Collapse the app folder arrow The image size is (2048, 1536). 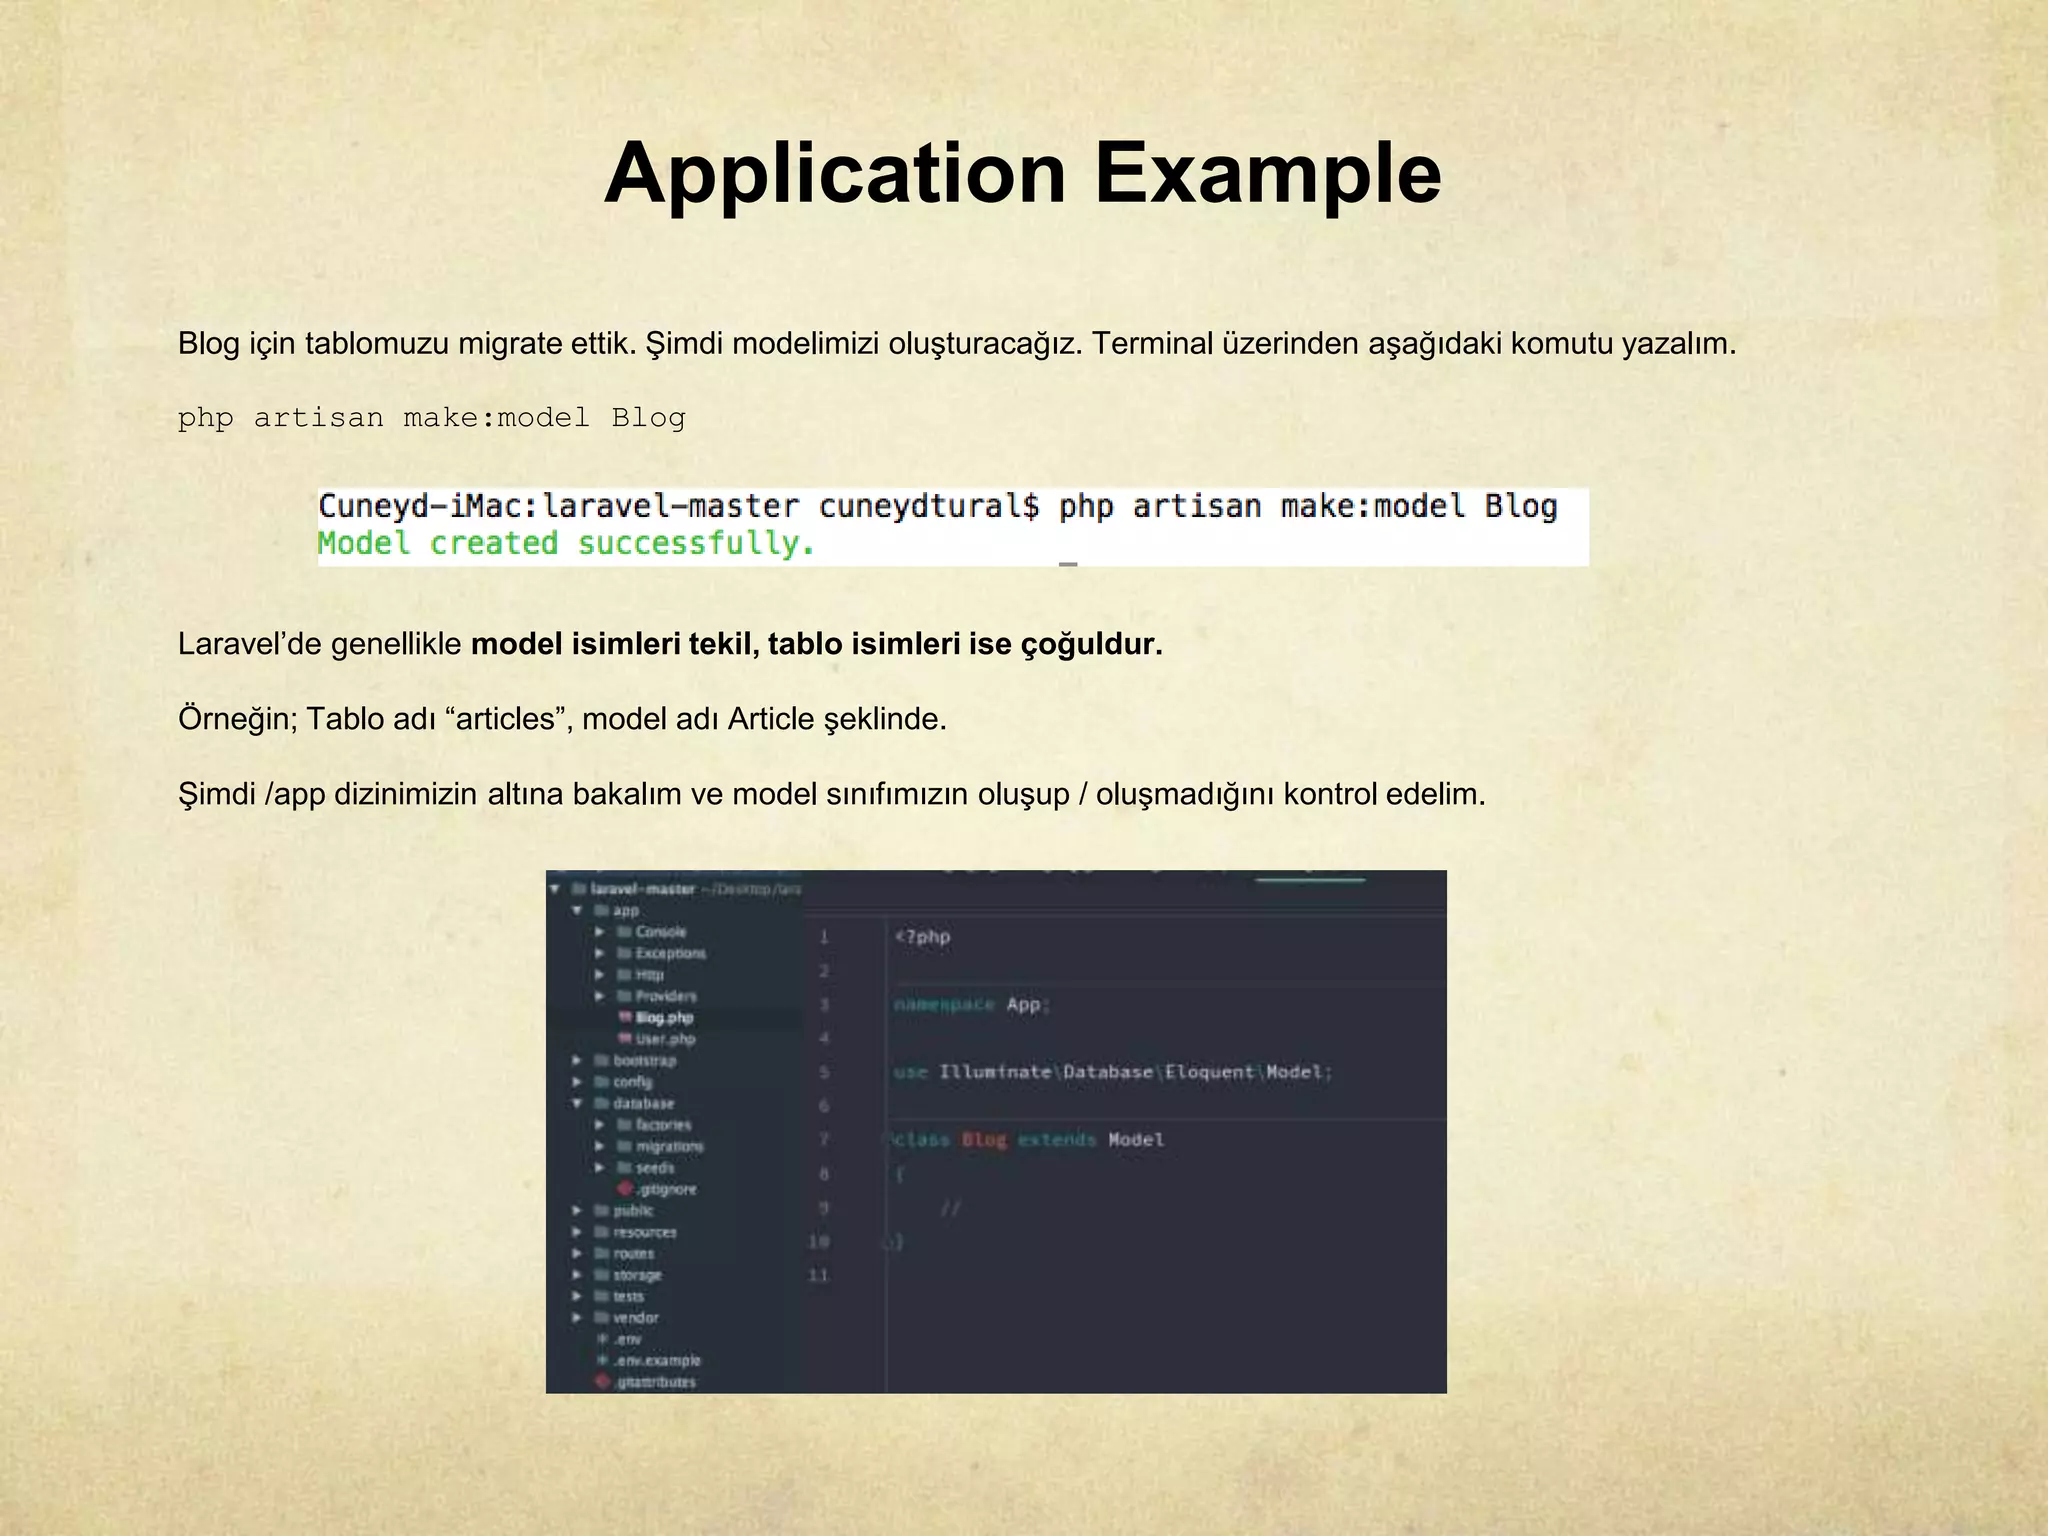click(x=577, y=910)
